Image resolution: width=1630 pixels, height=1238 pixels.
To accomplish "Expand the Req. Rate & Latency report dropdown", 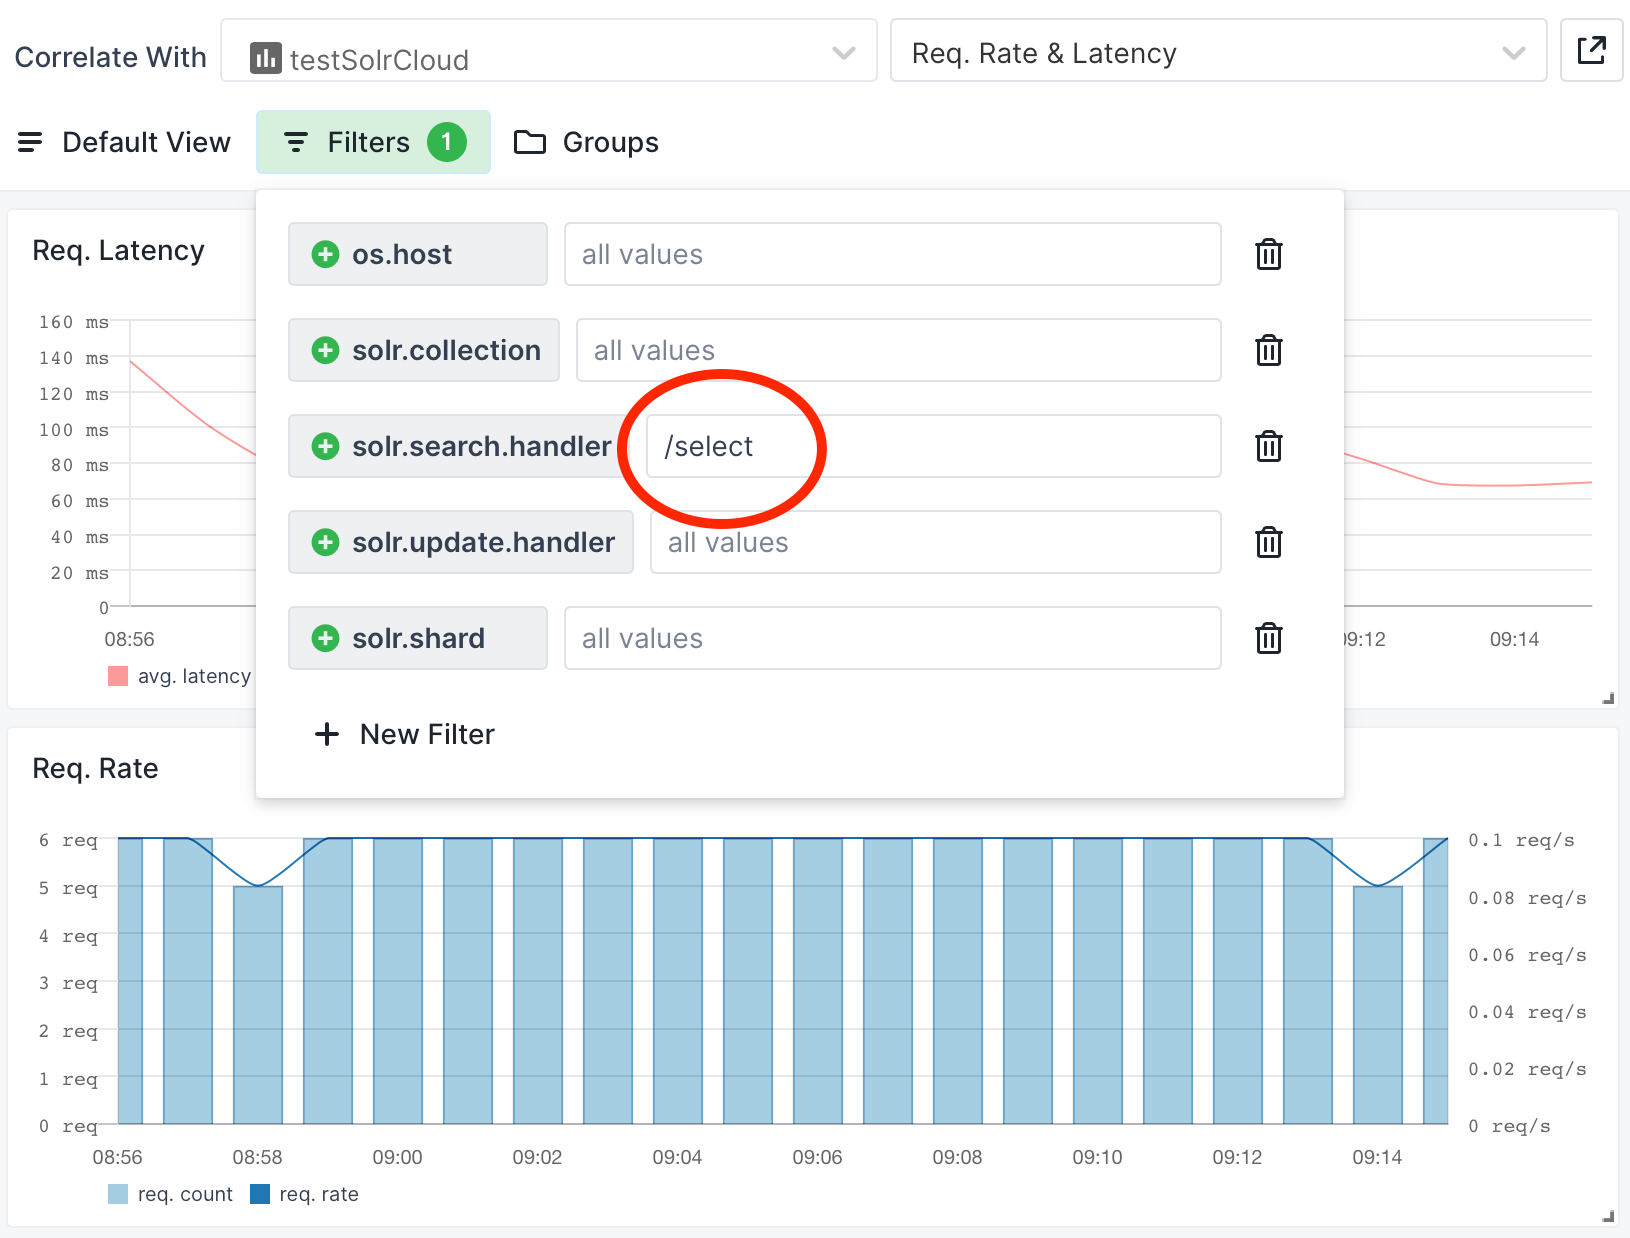I will coord(1218,50).
